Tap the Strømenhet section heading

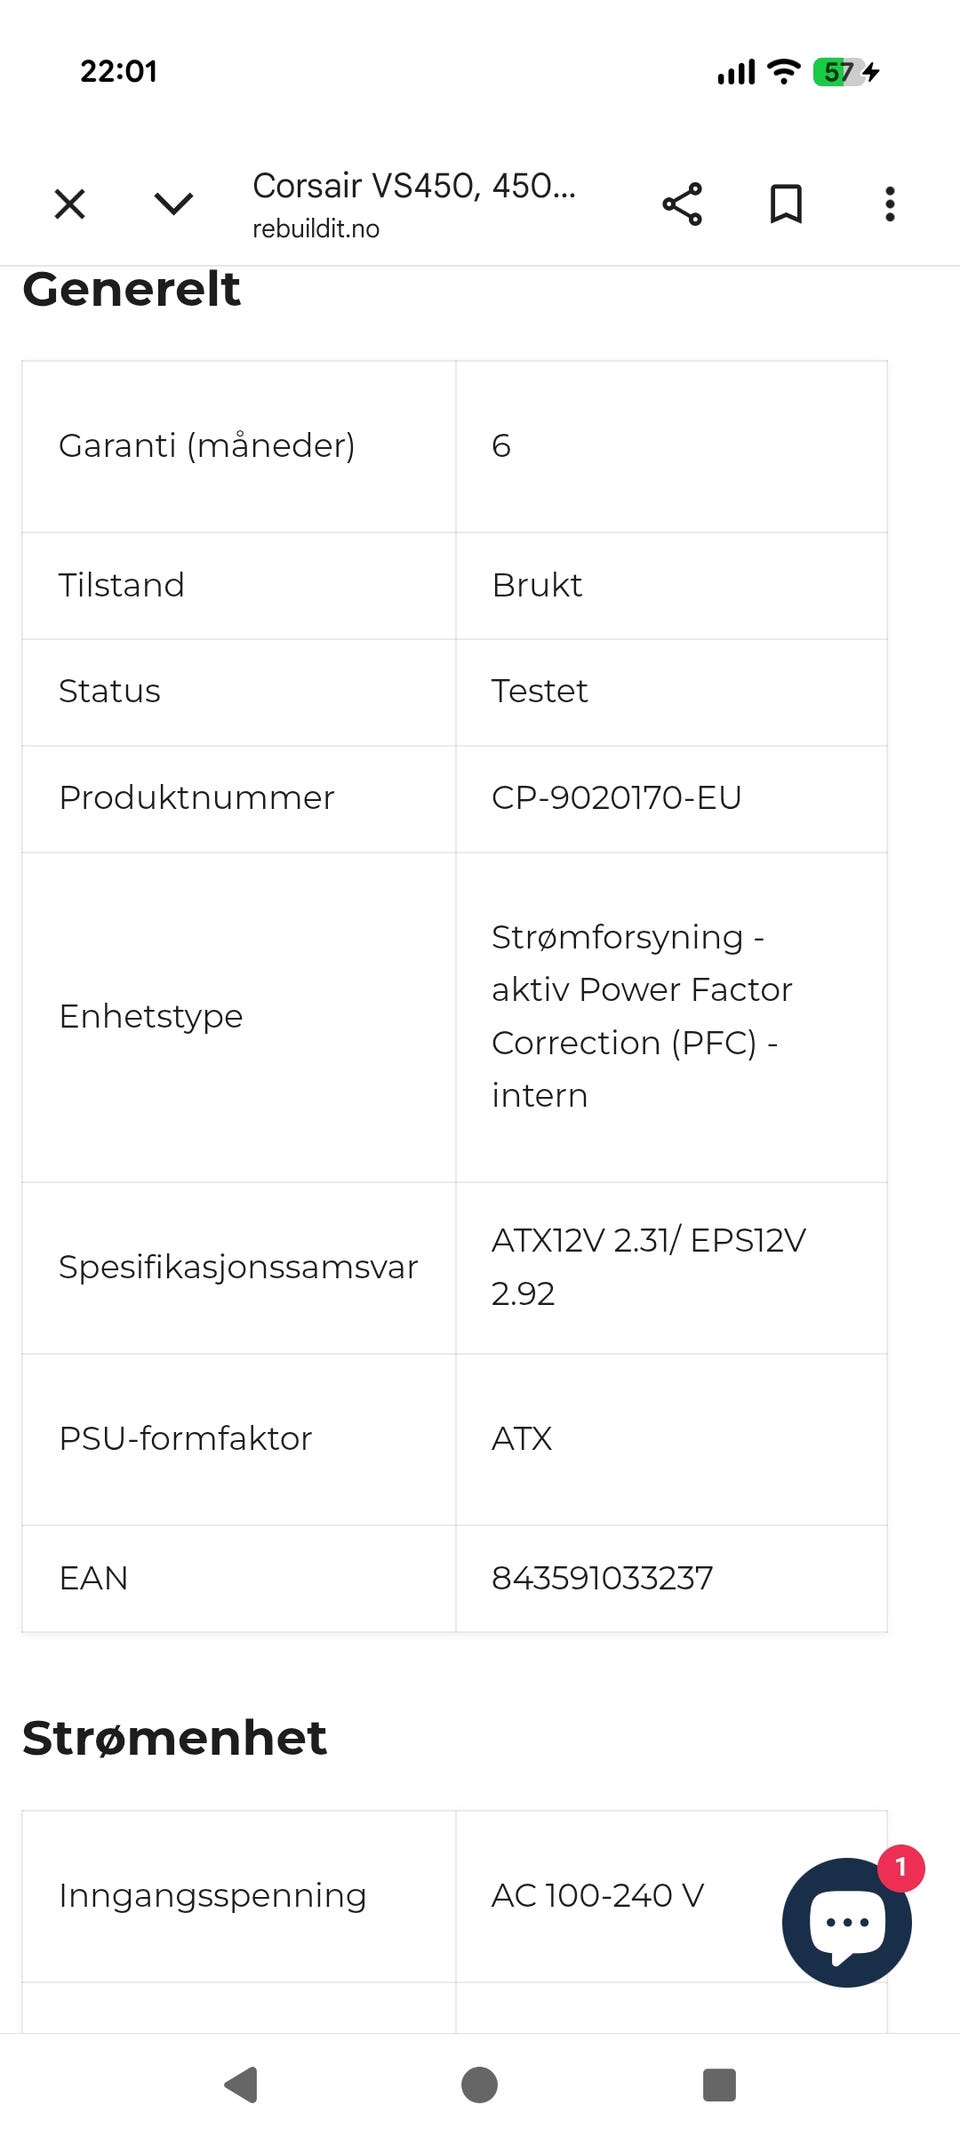[174, 1738]
